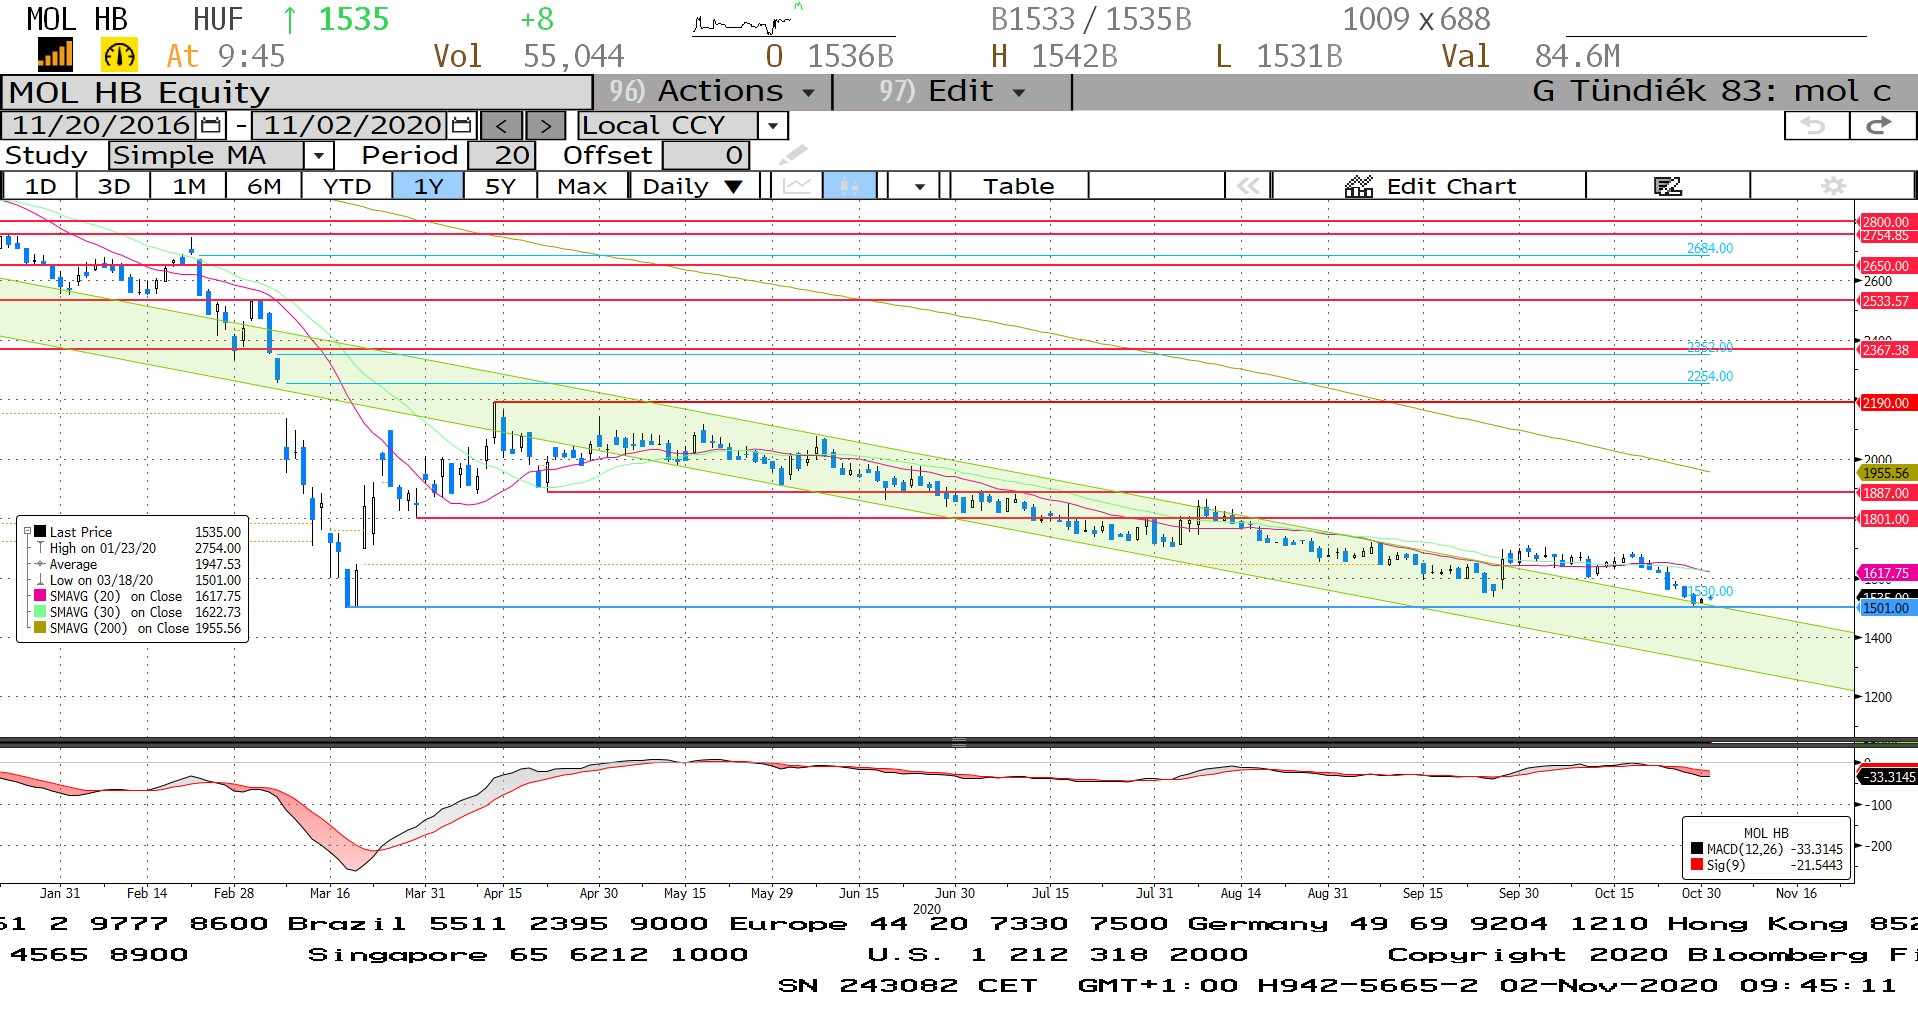This screenshot has height=1025, width=1918.
Task: Select the YTD range tab
Action: point(347,186)
